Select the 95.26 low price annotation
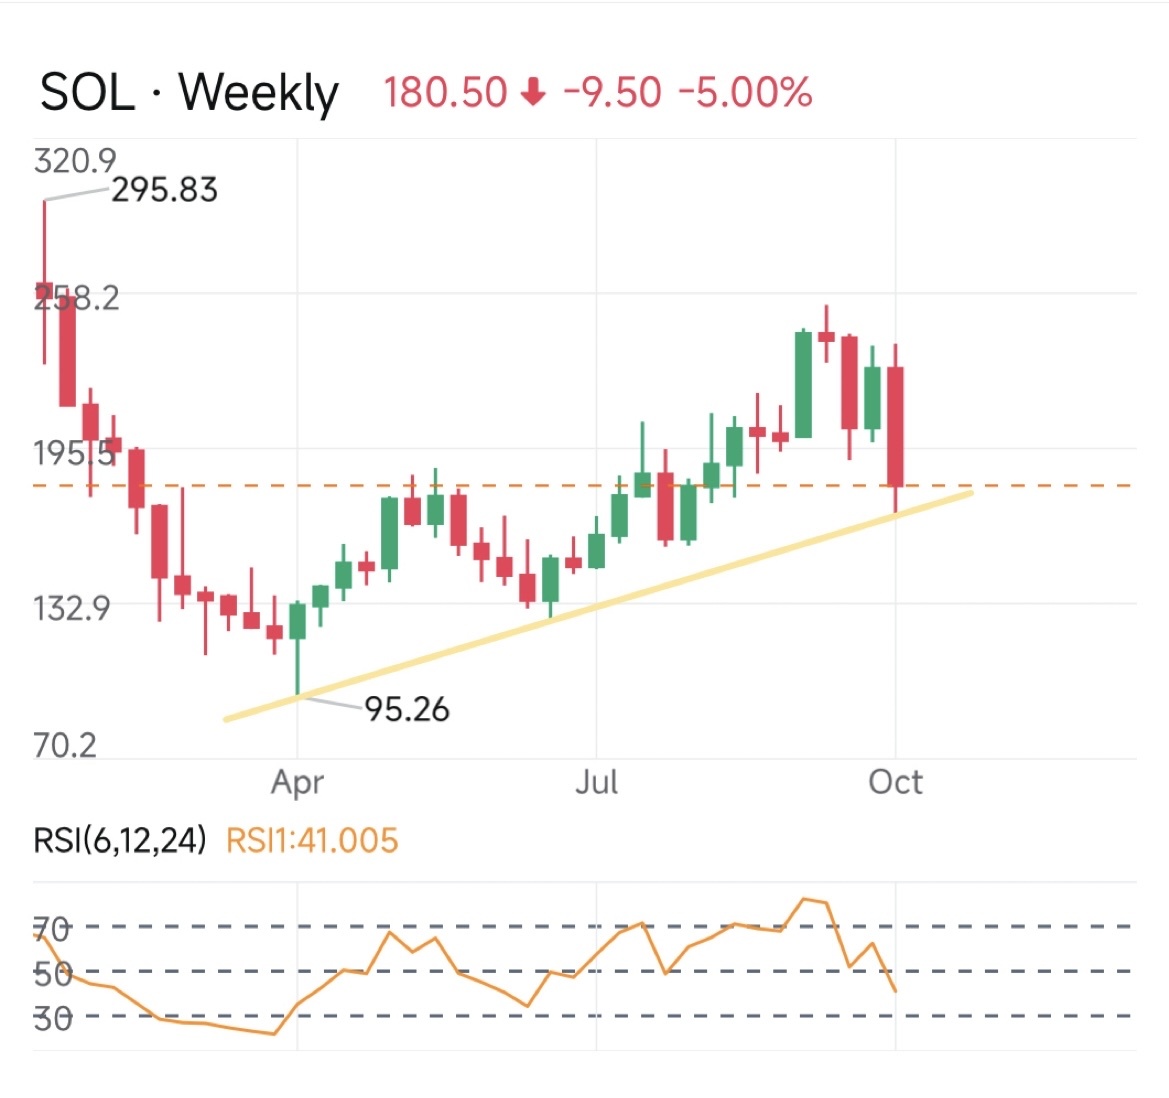Image resolution: width=1169 pixels, height=1098 pixels. point(406,709)
